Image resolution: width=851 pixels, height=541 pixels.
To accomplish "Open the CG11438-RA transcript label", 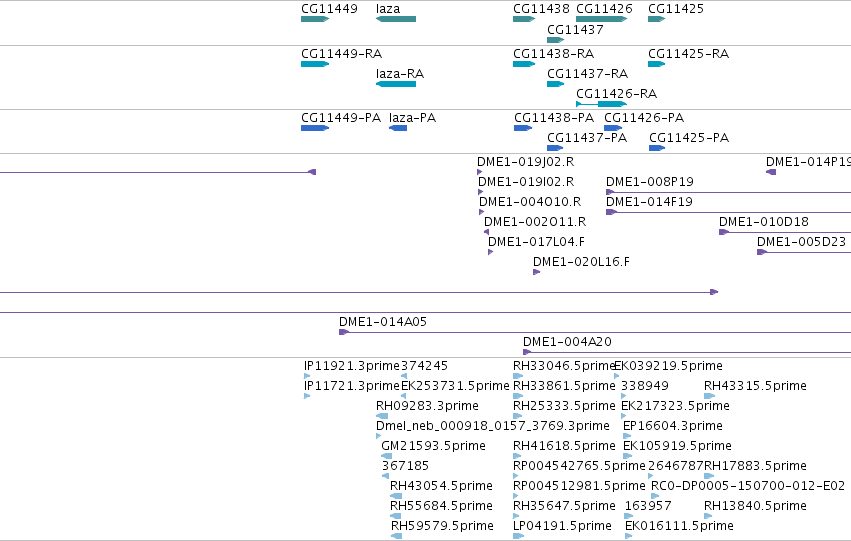I will click(x=554, y=54).
